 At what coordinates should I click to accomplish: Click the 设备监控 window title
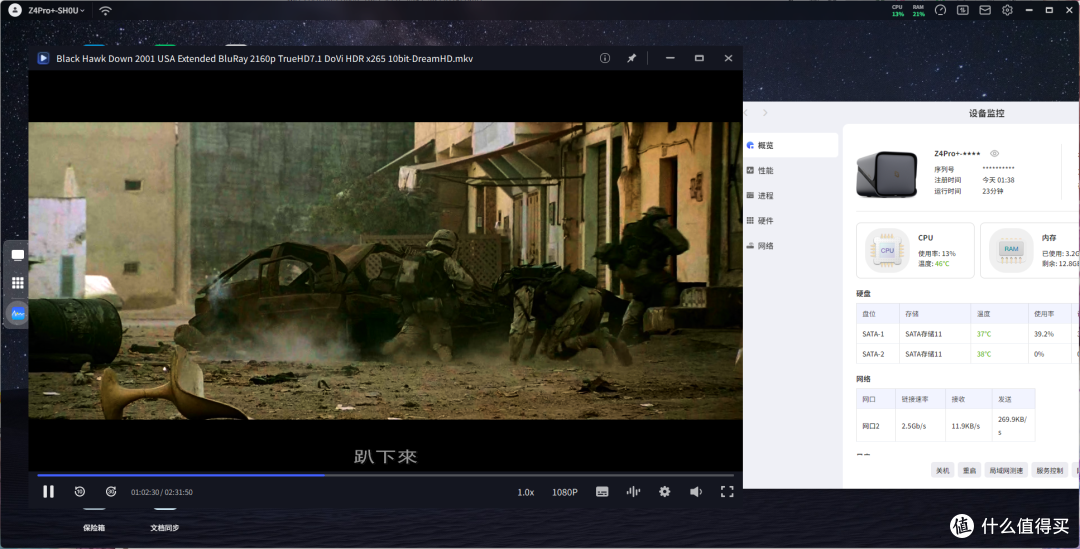[986, 113]
